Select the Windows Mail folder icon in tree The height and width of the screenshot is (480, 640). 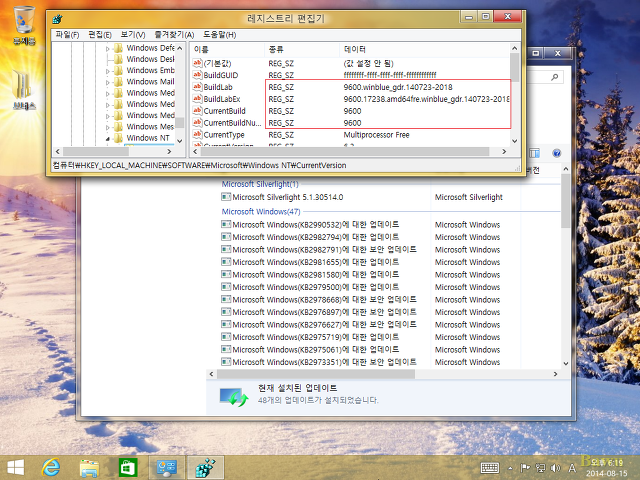click(118, 82)
